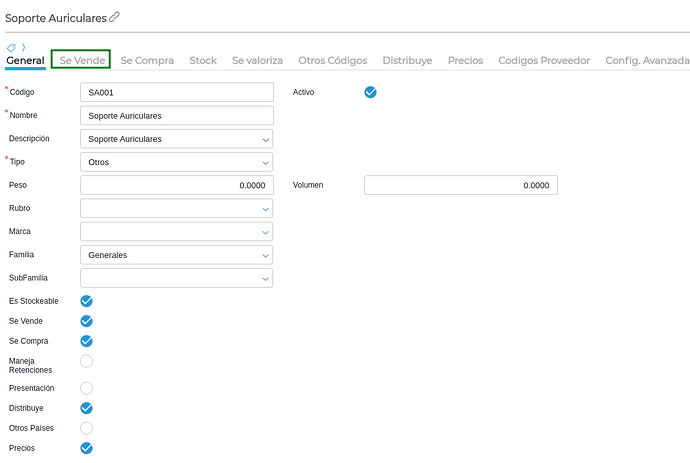The height and width of the screenshot is (463, 690).
Task: Open the Rubro dropdown
Action: click(x=176, y=209)
